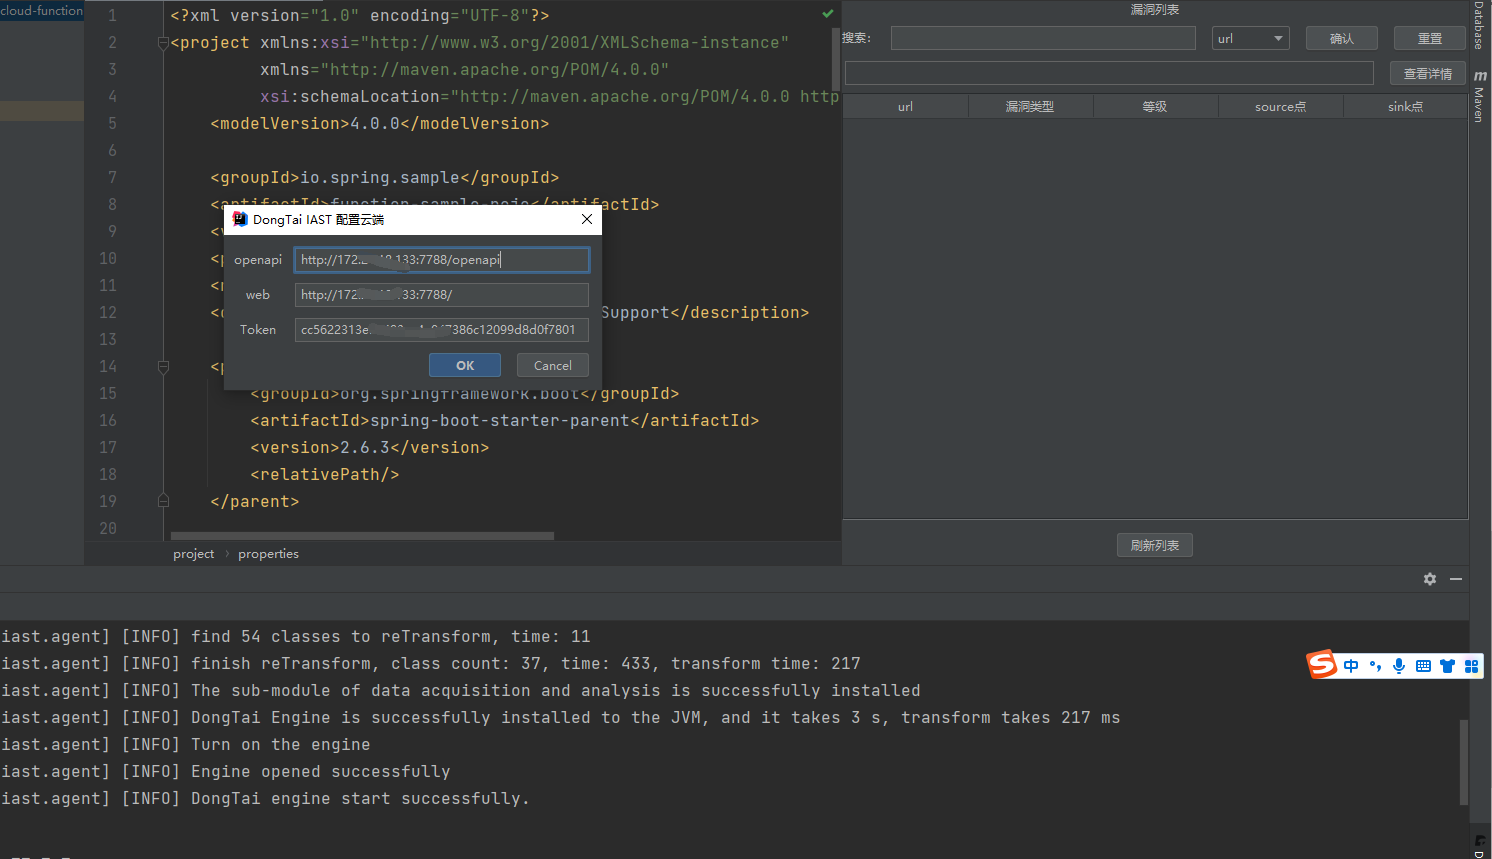Click the 'Engine opened successfully' log line
Image resolution: width=1492 pixels, height=859 pixels.
coord(226,772)
